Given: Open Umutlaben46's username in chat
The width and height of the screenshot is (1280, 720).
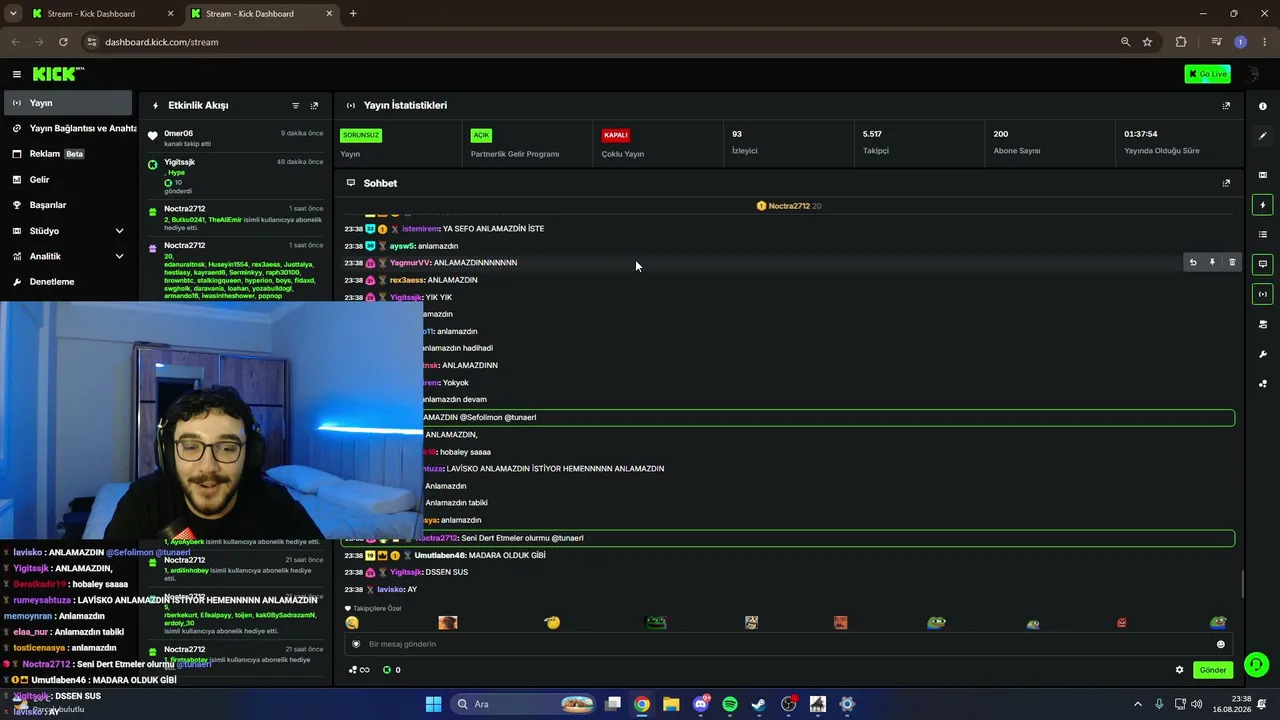Looking at the screenshot, I should coord(440,555).
